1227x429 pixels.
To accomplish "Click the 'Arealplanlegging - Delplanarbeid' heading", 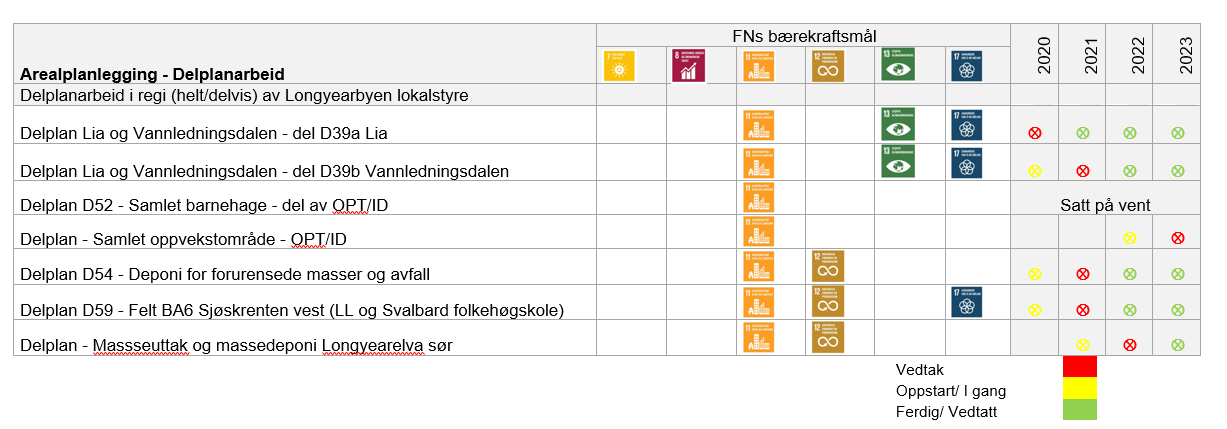I will [153, 74].
